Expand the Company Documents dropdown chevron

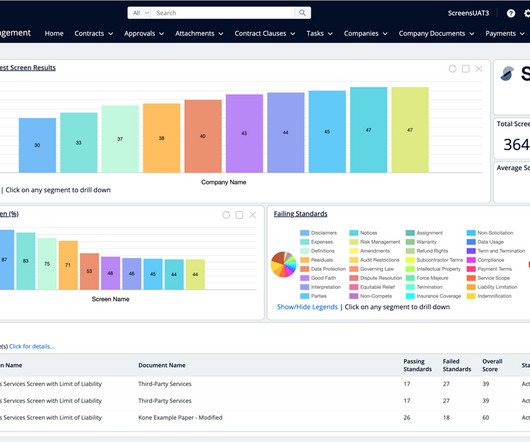471,33
